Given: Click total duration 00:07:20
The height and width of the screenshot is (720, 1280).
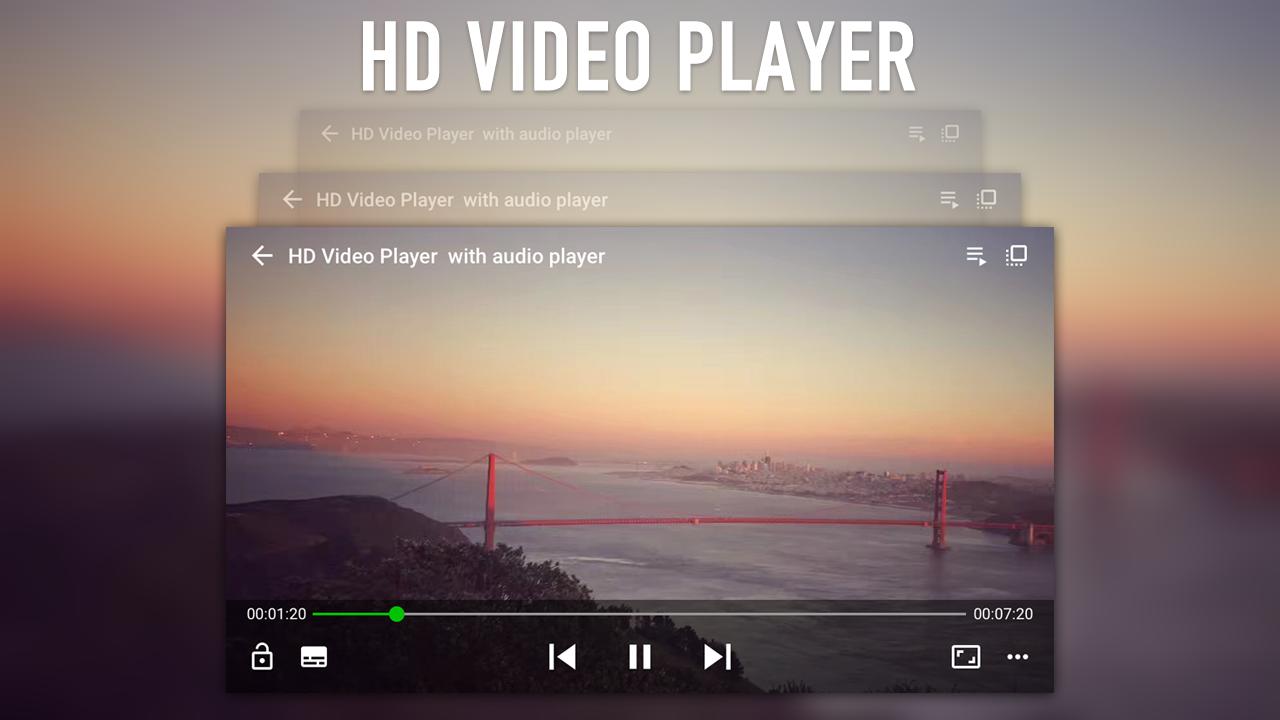Looking at the screenshot, I should 1003,614.
